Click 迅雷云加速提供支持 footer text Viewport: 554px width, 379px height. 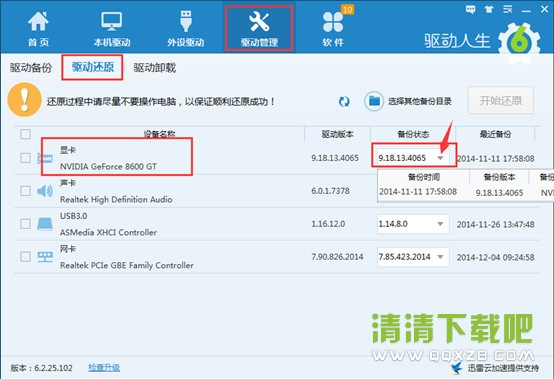[x=503, y=368]
